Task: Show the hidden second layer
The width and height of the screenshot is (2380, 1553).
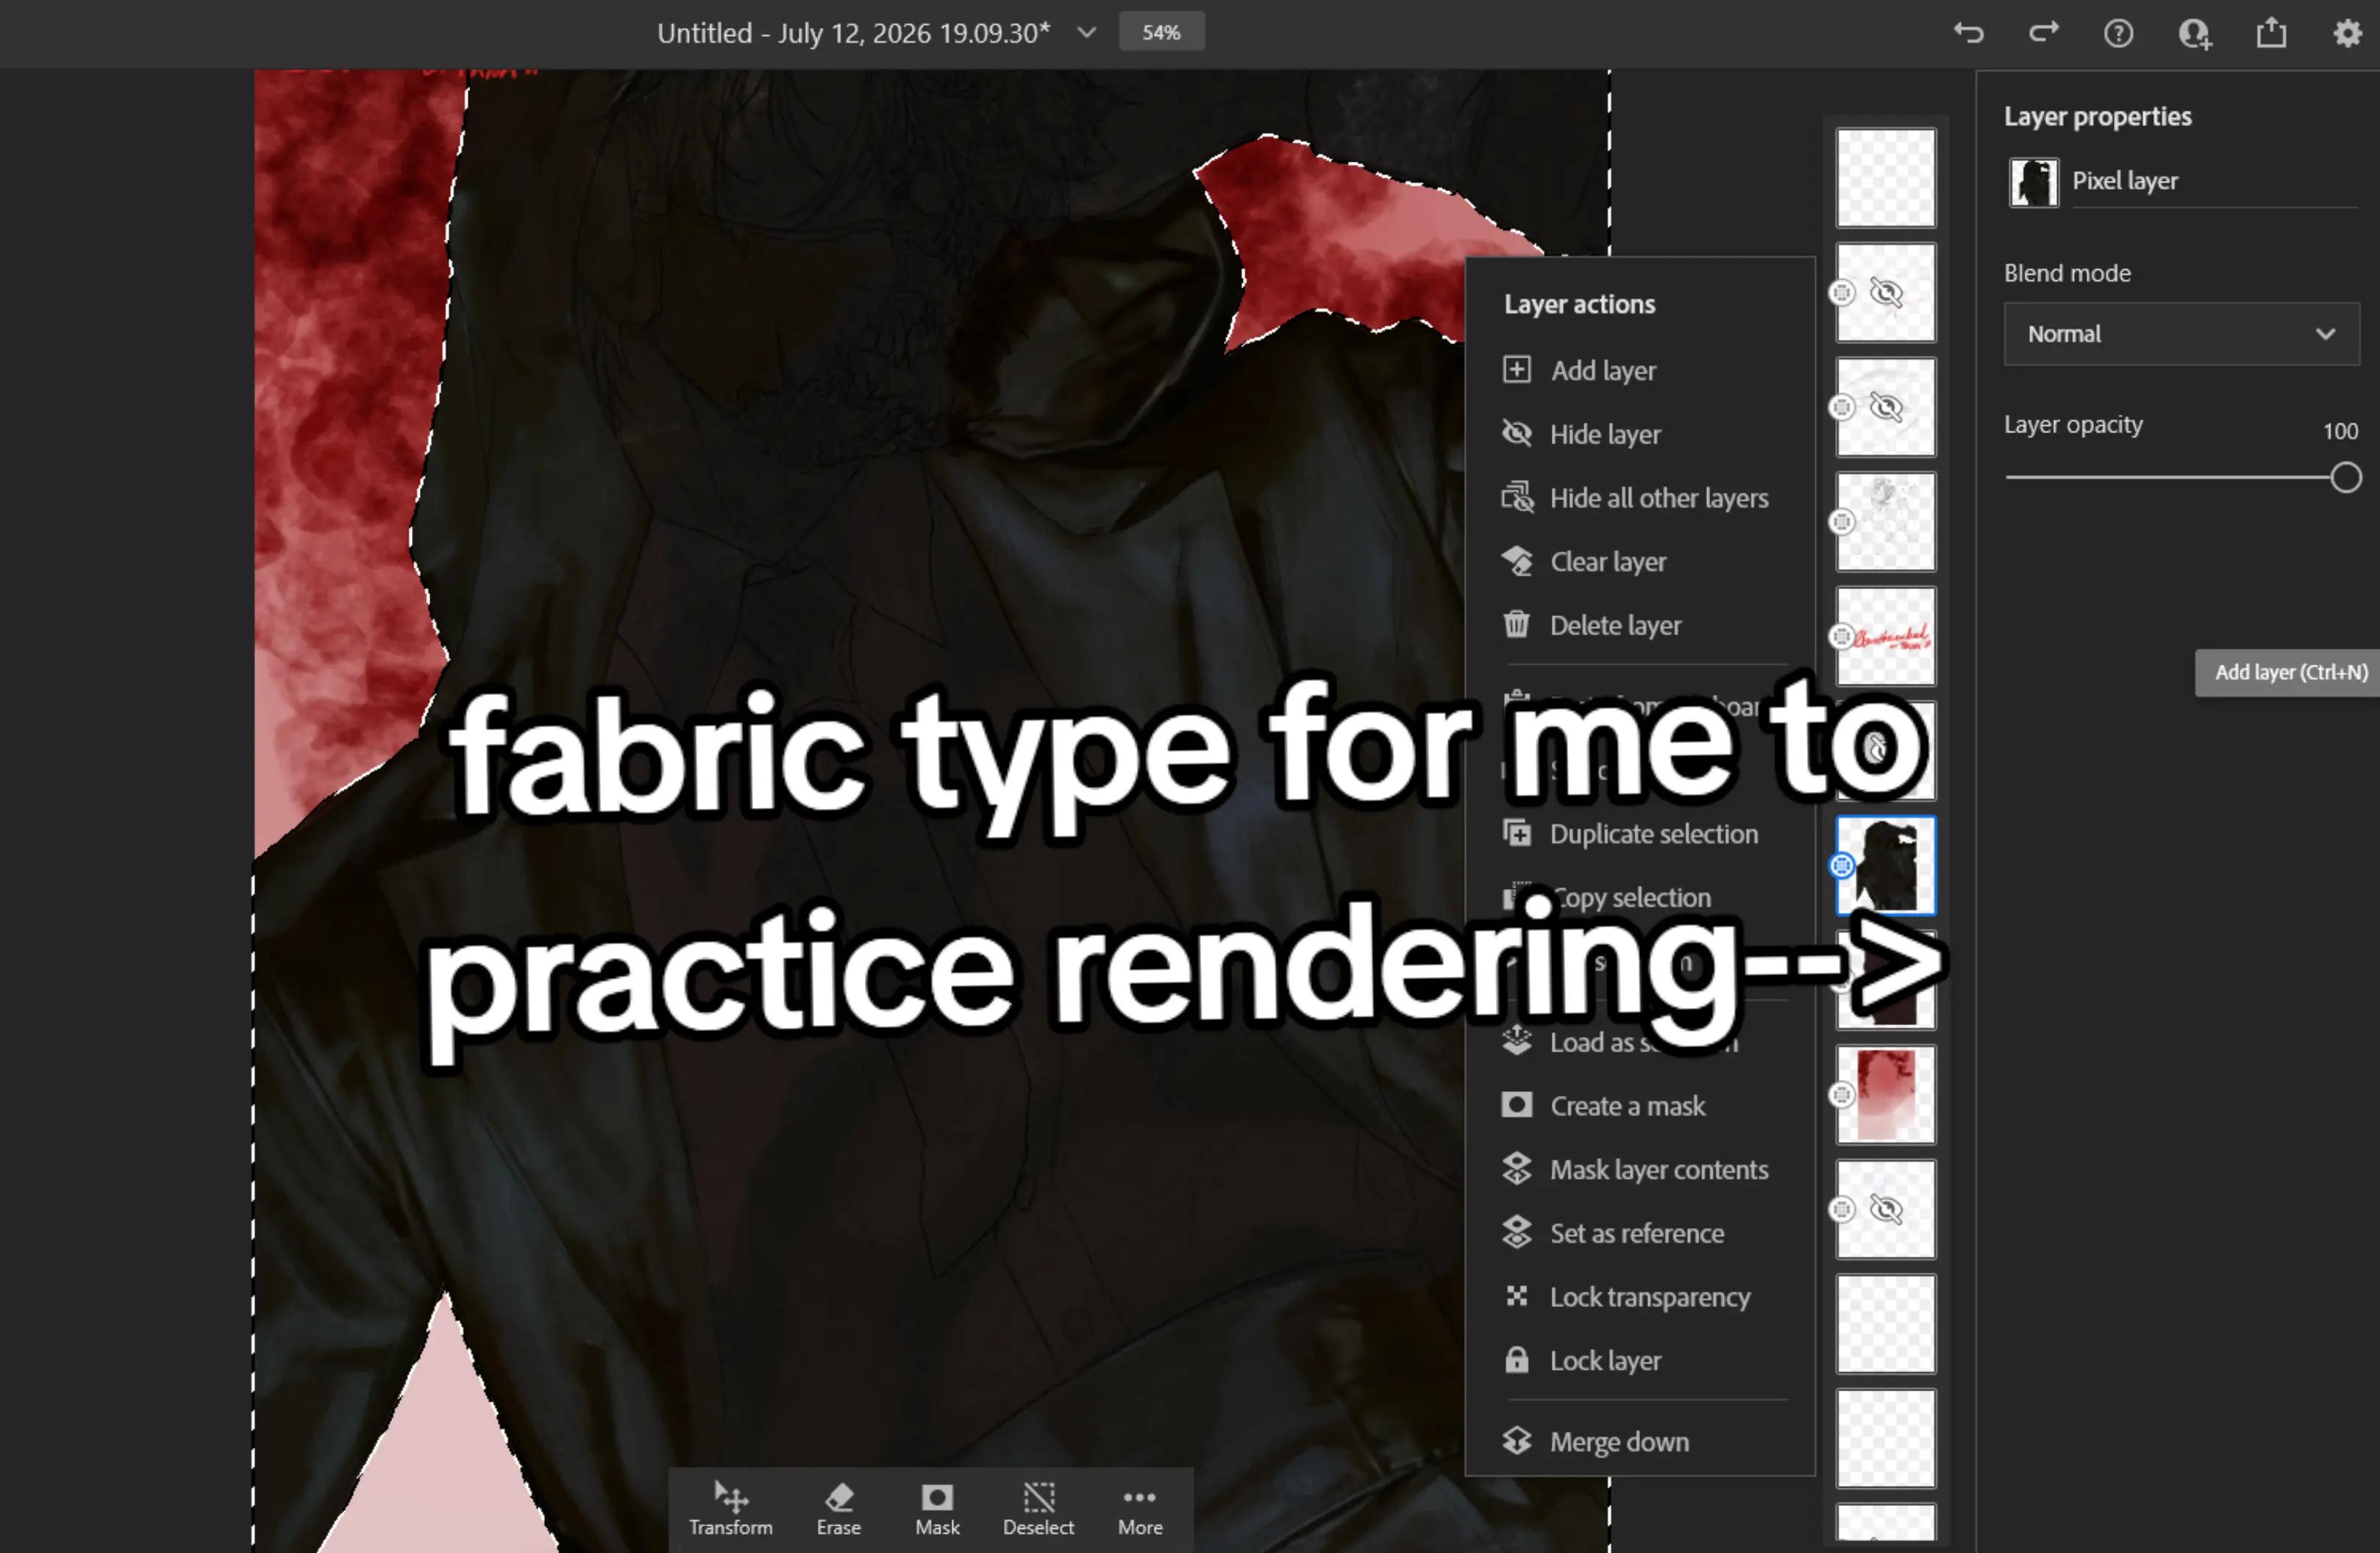Action: 1886,293
